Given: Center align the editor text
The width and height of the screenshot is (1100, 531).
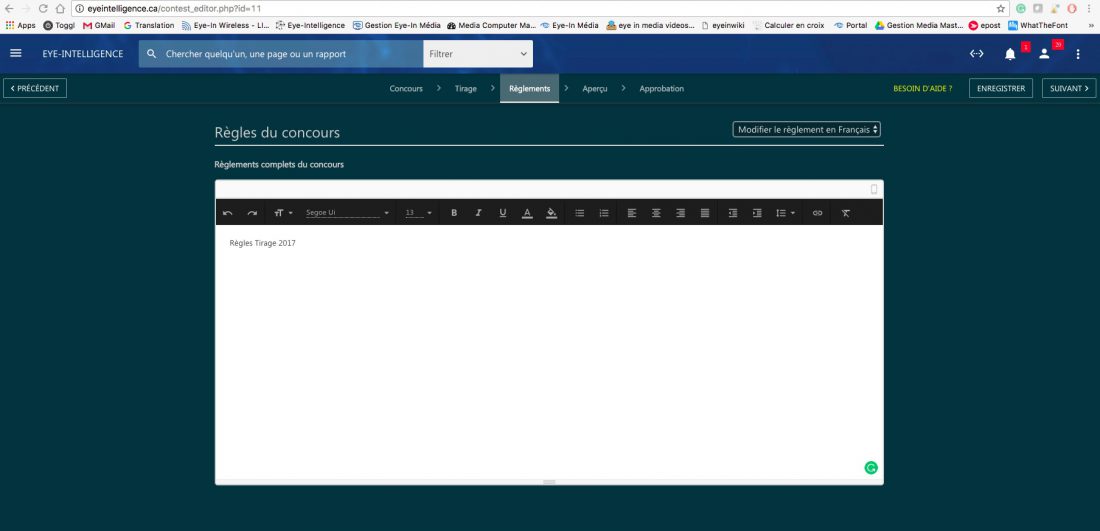Looking at the screenshot, I should [656, 213].
